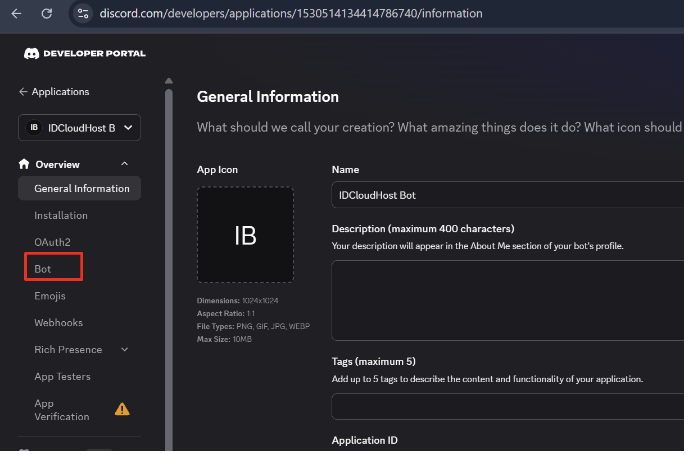
Task: Click the Name input field
Action: [x=508, y=196]
